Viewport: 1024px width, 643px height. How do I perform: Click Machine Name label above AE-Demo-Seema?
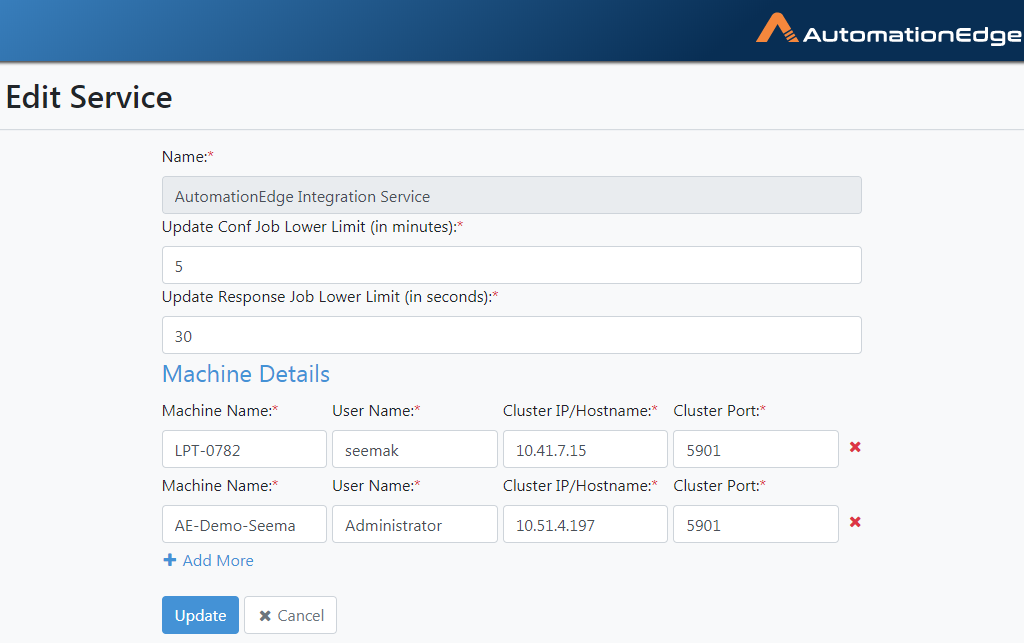point(220,486)
